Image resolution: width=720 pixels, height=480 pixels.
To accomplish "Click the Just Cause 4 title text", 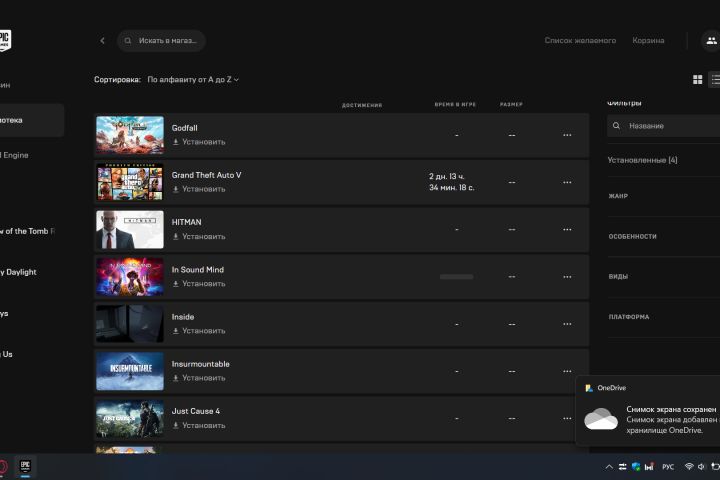I will pyautogui.click(x=196, y=411).
